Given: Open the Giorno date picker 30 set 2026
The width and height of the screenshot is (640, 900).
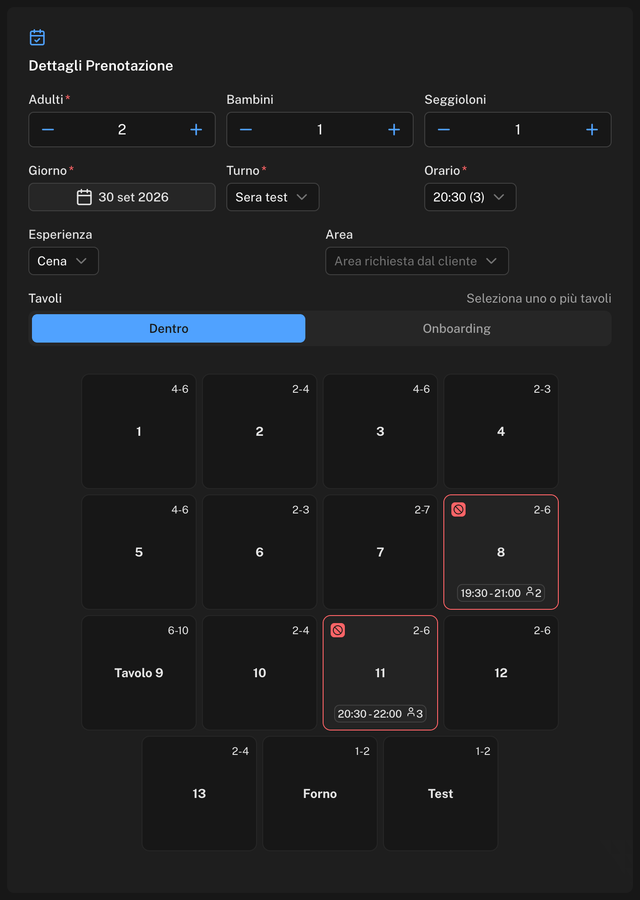Looking at the screenshot, I should coord(122,197).
